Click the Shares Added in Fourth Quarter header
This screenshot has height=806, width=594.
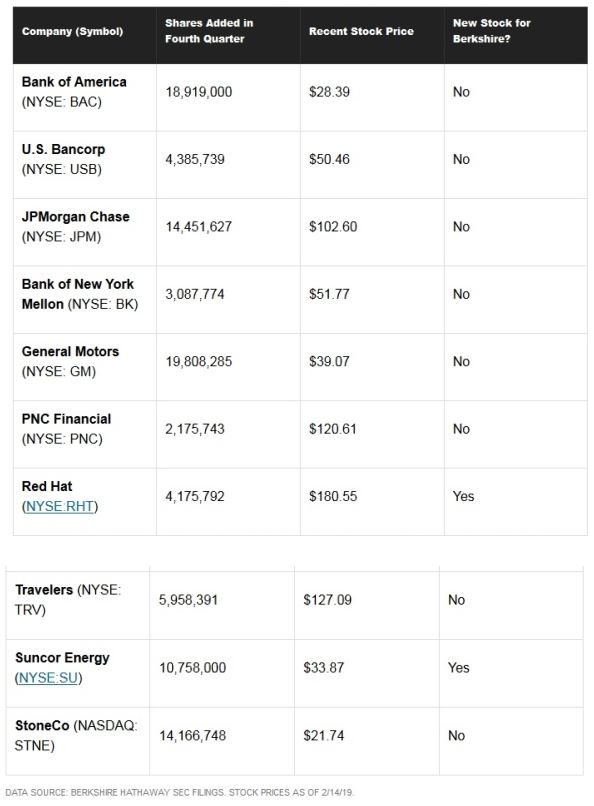[209, 31]
